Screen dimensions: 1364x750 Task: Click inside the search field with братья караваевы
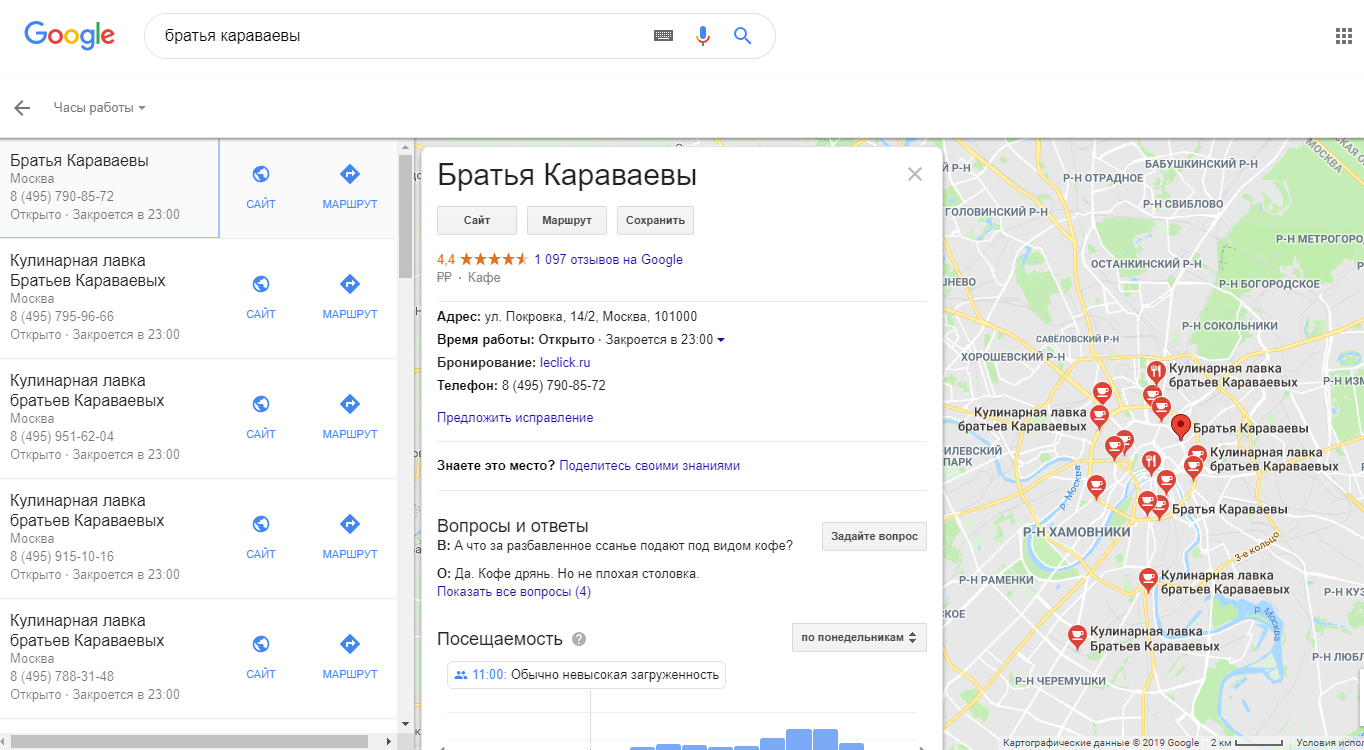pos(400,36)
